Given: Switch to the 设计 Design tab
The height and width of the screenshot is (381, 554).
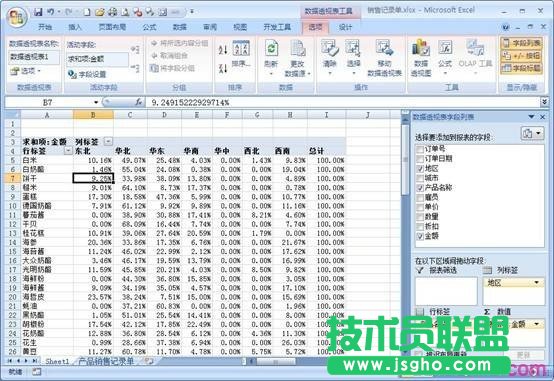Looking at the screenshot, I should click(345, 27).
